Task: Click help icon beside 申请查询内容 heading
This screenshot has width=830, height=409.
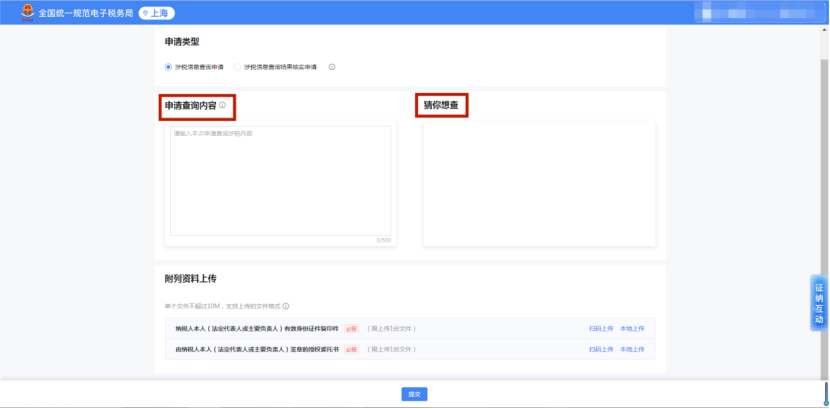Action: tap(222, 105)
